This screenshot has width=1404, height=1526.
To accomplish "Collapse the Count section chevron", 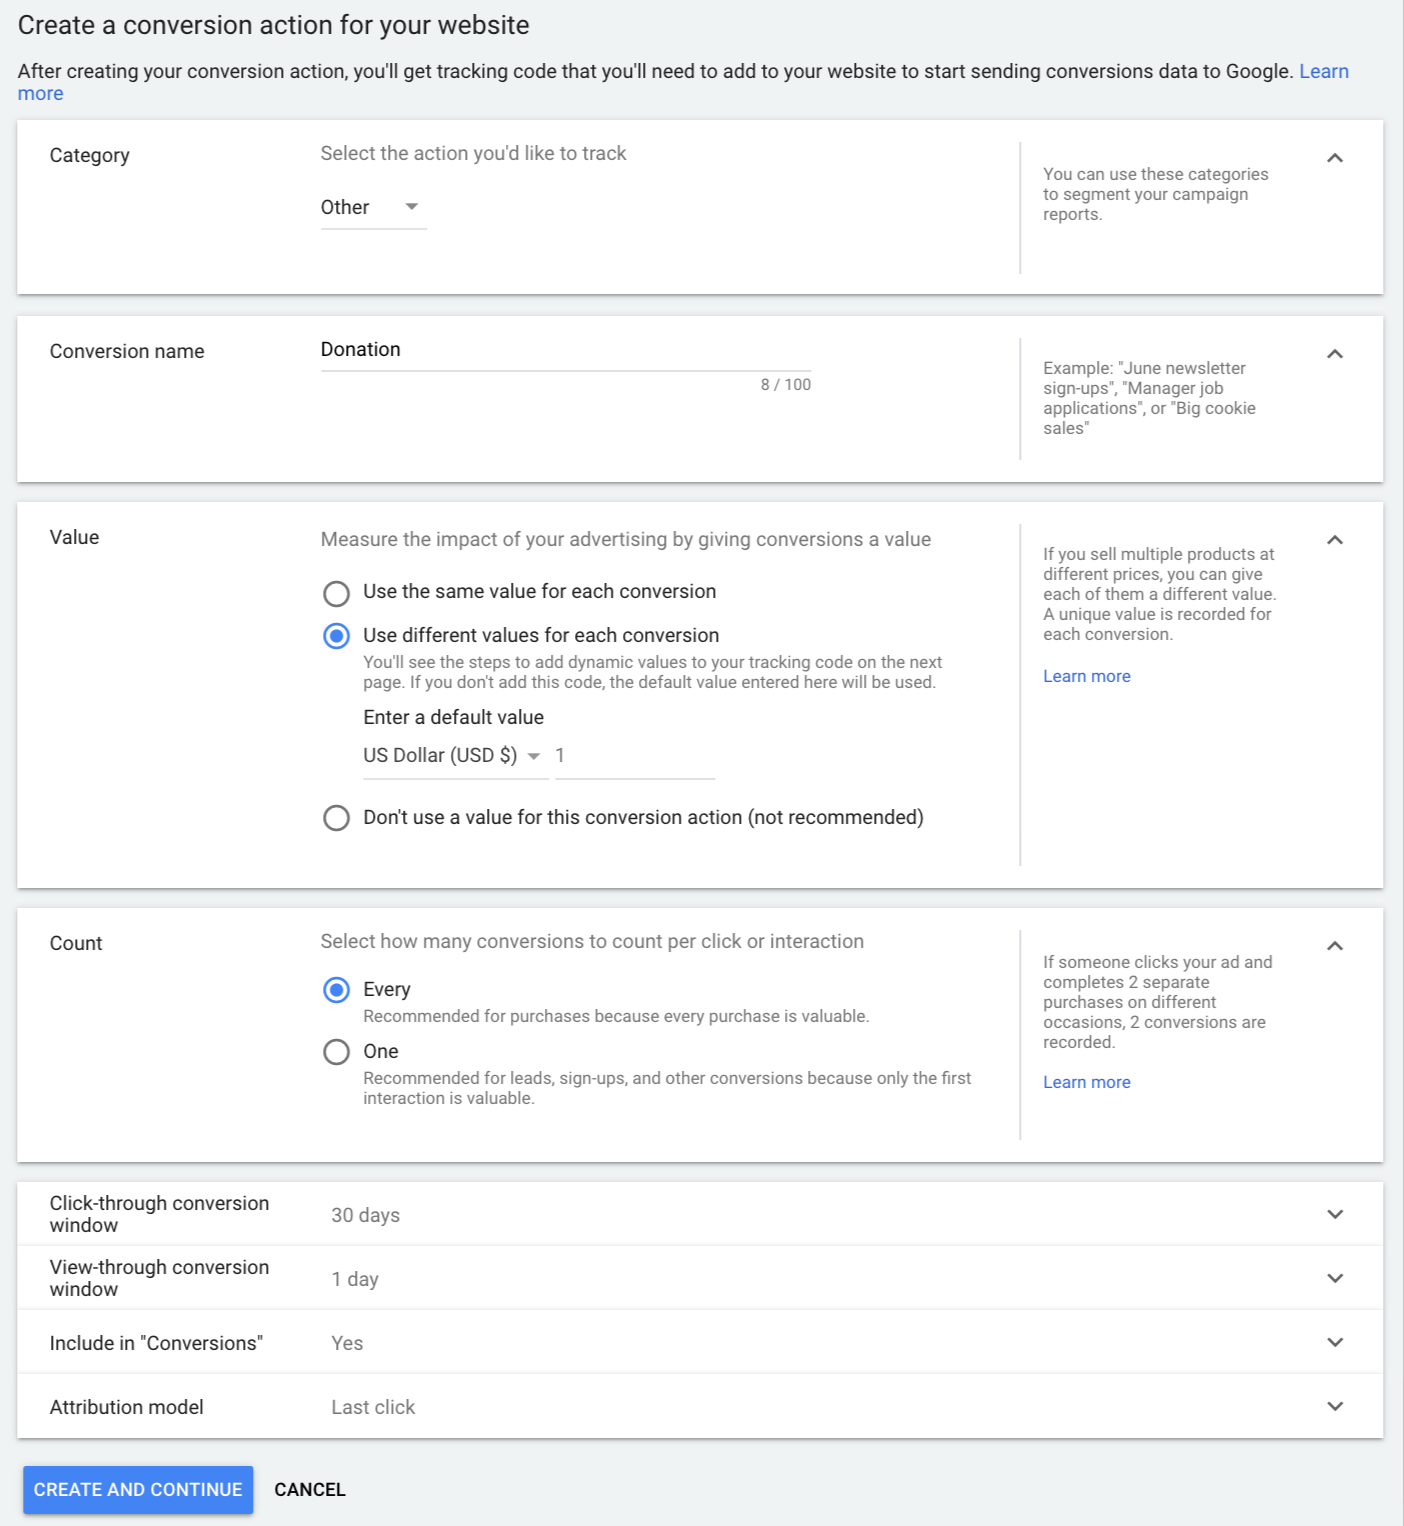I will tap(1334, 946).
